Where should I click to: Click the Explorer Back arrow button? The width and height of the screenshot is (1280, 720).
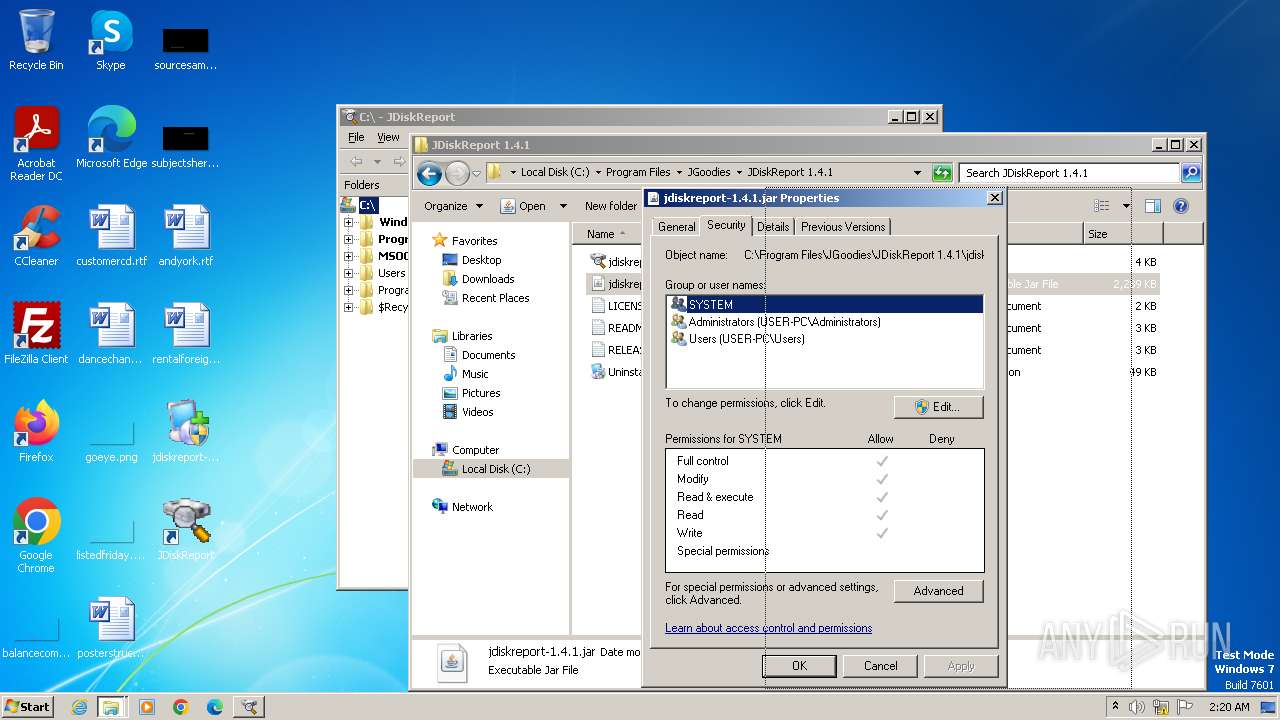click(x=429, y=173)
